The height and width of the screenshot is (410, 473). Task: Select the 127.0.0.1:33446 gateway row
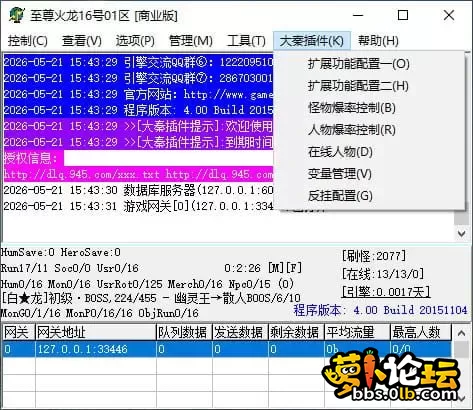coord(227,349)
